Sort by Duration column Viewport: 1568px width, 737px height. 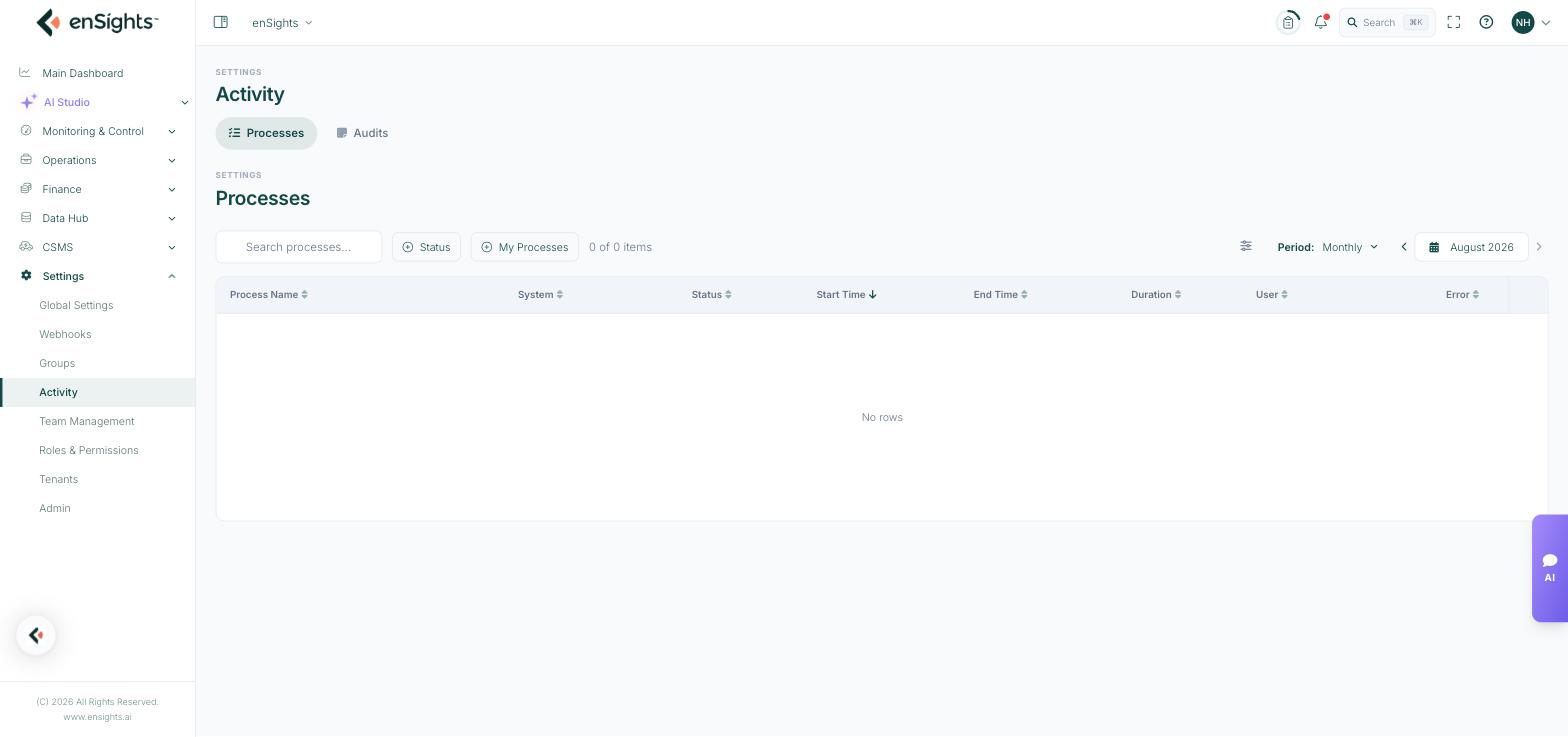coord(1156,294)
